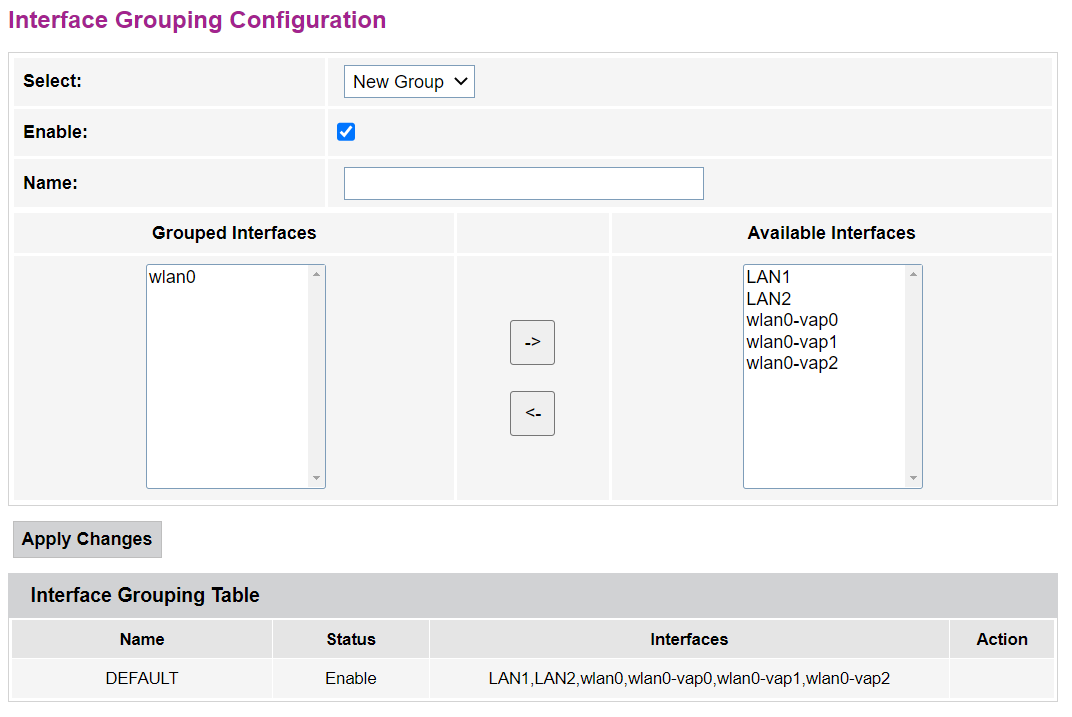Viewport: 1072px width, 717px height.
Task: Click the right arrow move button
Action: coord(532,342)
